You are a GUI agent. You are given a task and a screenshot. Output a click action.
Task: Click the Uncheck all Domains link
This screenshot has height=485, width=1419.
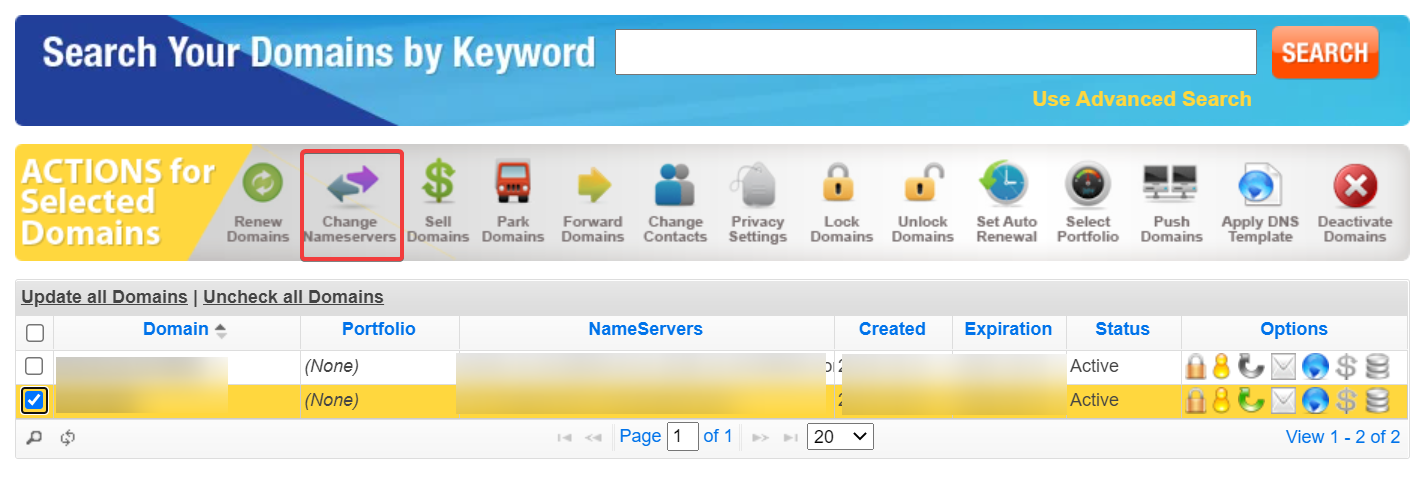pos(293,297)
